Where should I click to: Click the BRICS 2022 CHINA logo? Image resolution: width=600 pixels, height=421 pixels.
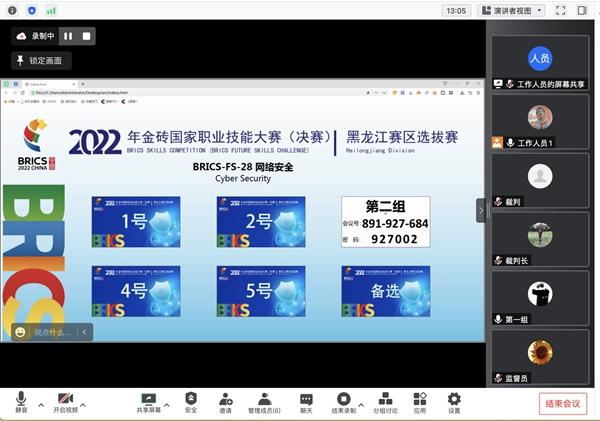[x=36, y=144]
